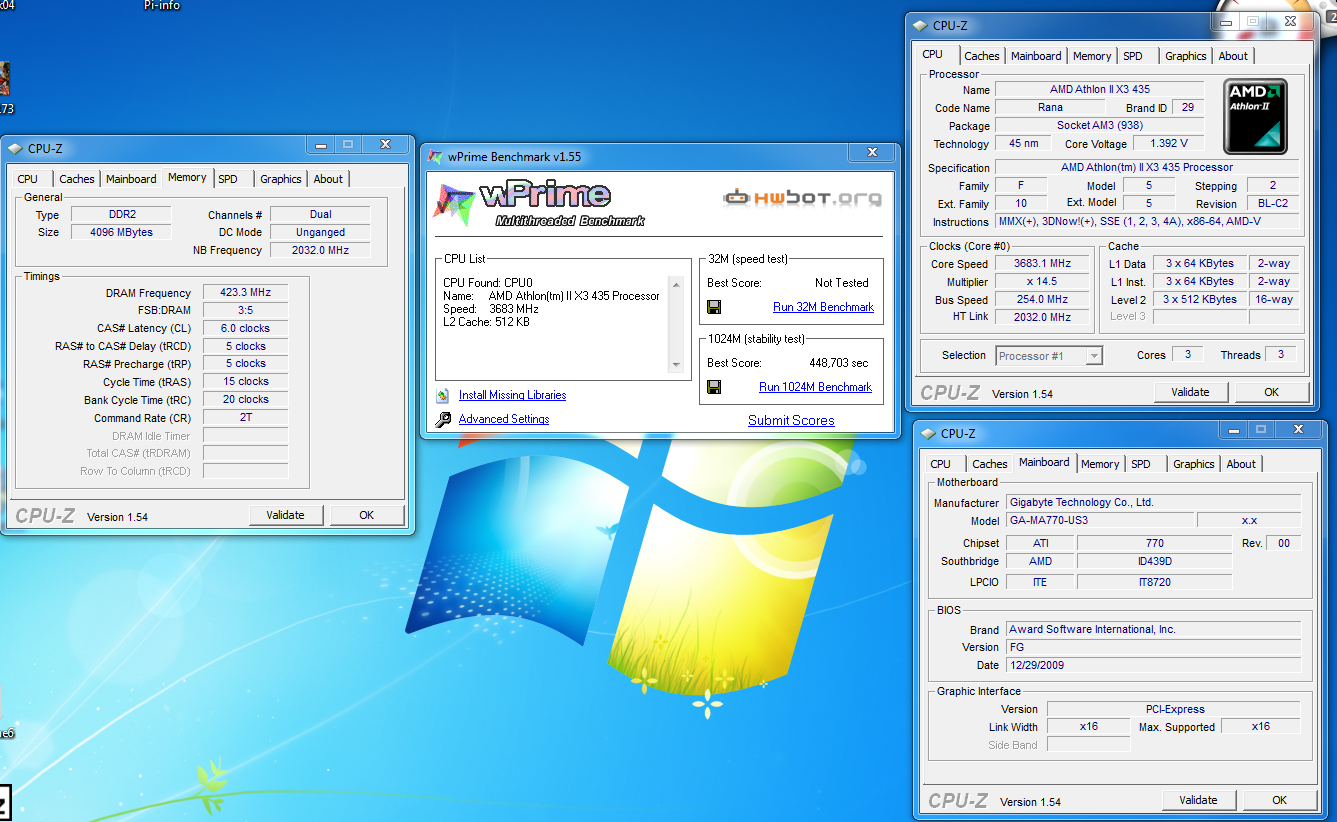Click Southbridge model field ID439D
The image size is (1337, 822).
point(1154,561)
